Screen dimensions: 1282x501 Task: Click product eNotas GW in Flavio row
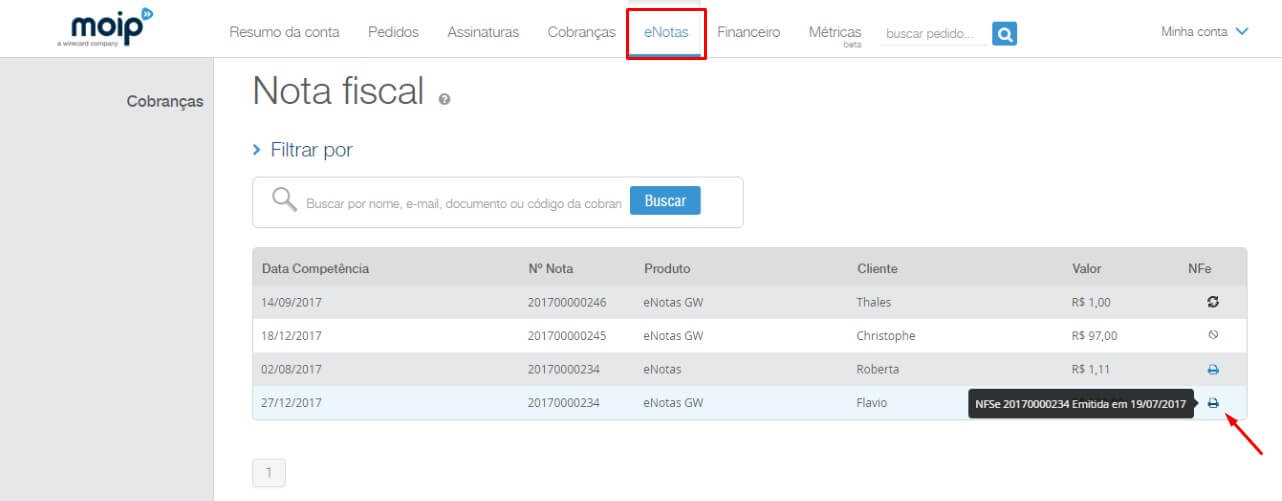coord(673,403)
